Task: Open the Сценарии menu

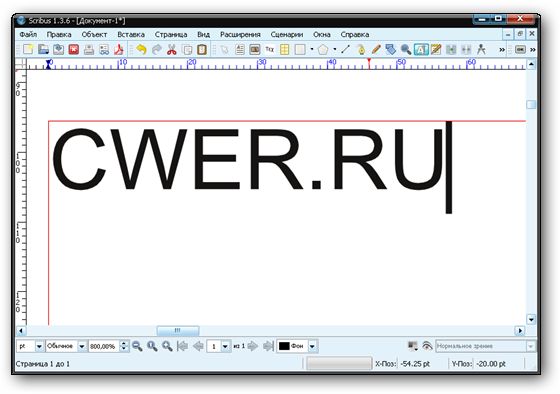Action: coord(287,35)
